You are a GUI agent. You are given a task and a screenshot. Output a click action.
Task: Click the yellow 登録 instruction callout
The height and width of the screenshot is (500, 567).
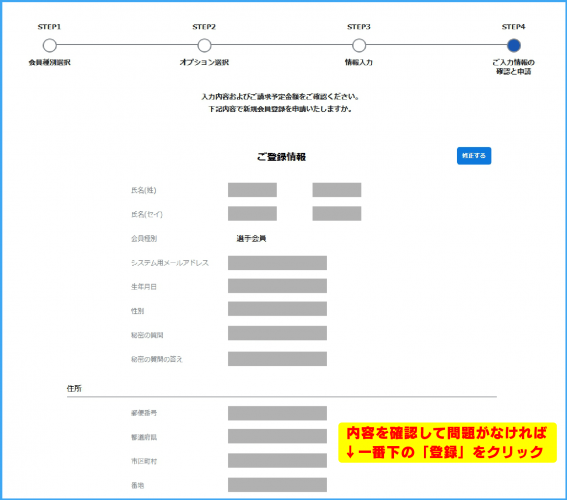(447, 443)
